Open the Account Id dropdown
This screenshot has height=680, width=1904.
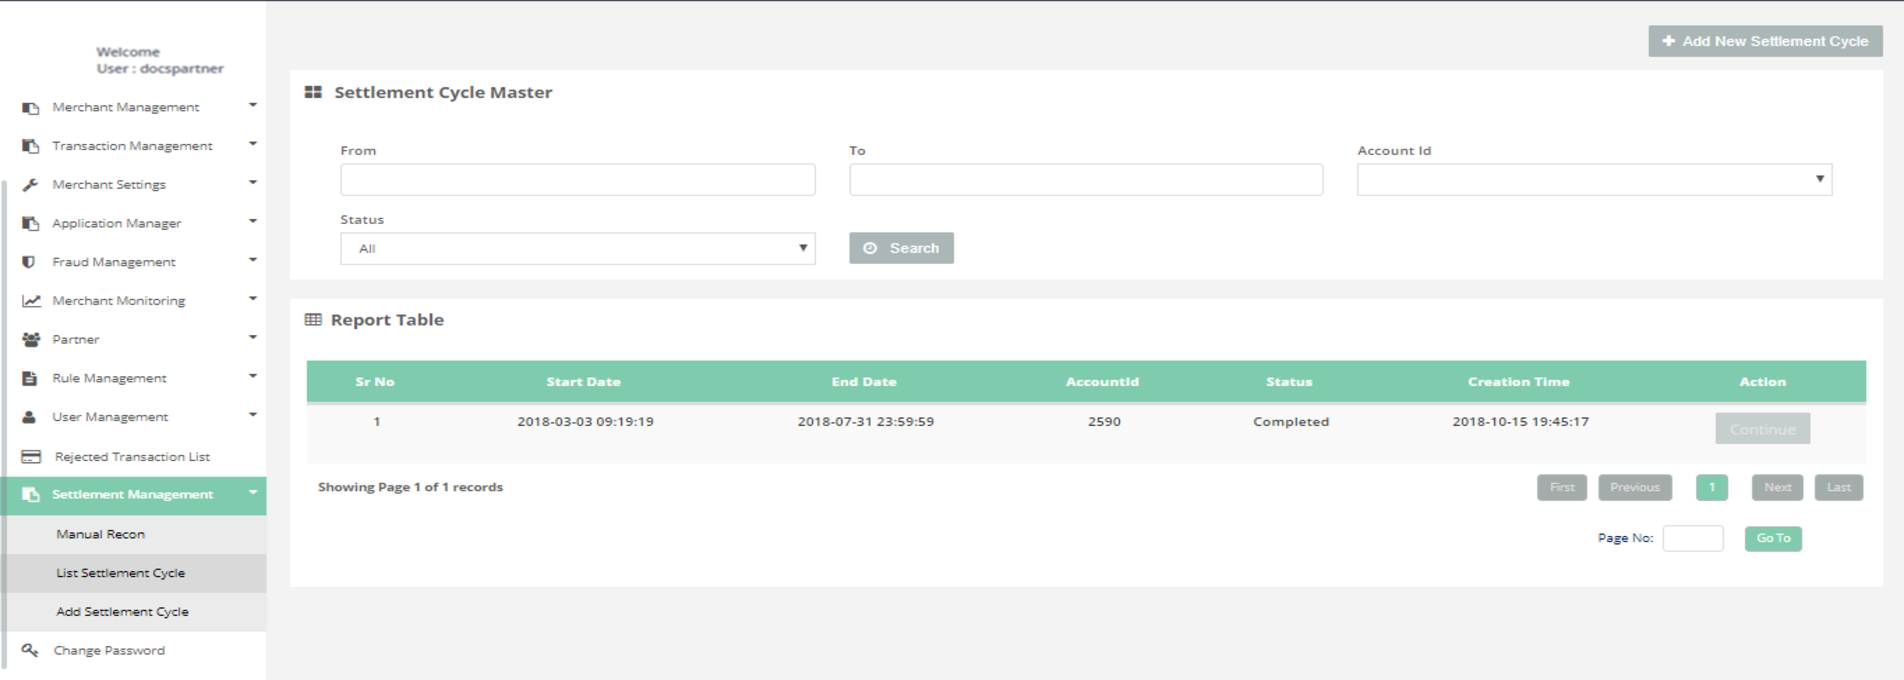(1593, 180)
